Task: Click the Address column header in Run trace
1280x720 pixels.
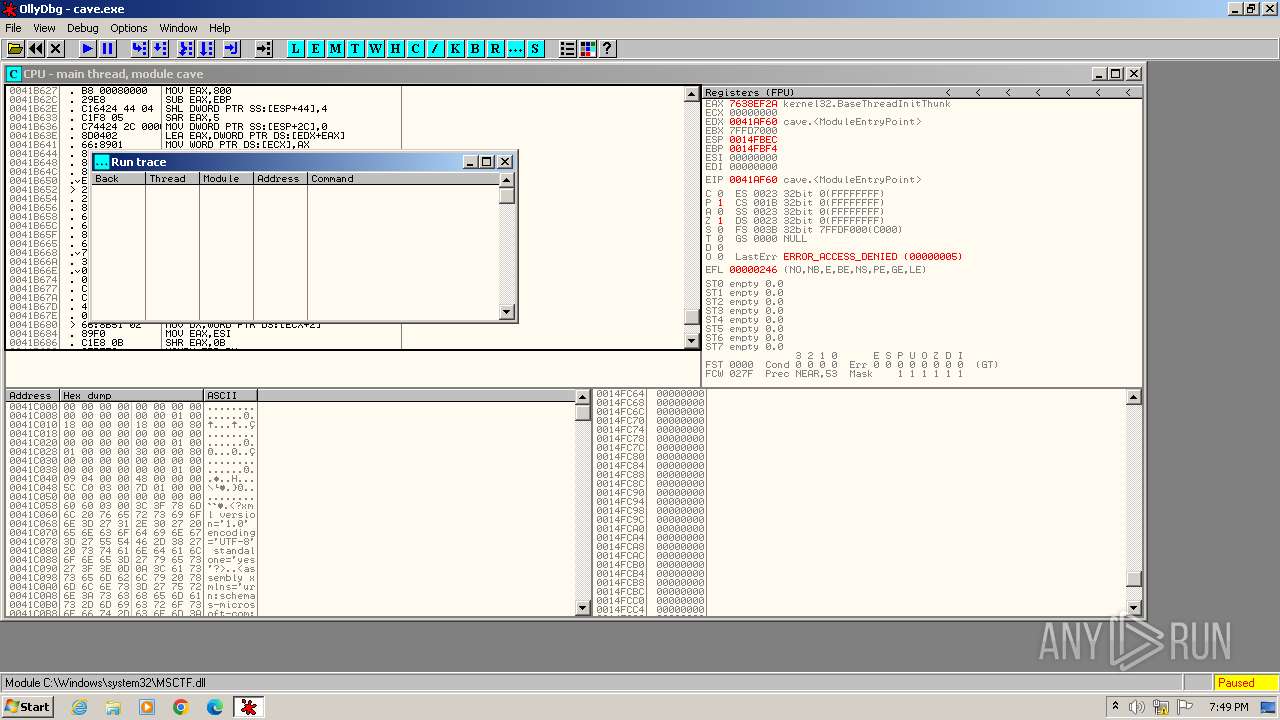Action: click(x=280, y=179)
